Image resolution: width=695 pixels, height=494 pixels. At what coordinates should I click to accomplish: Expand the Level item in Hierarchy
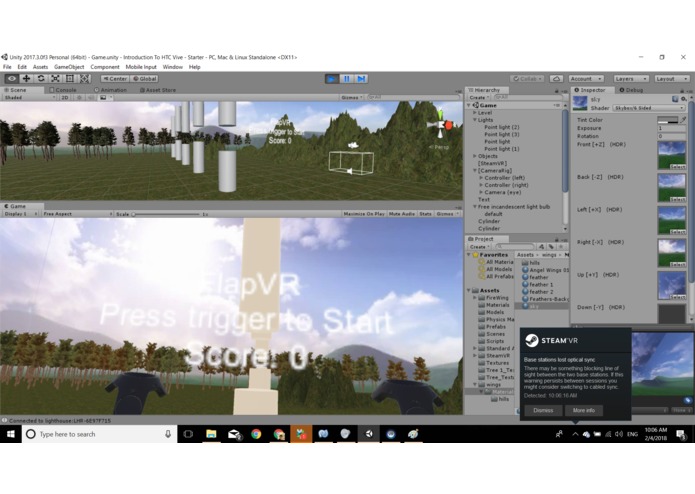click(475, 113)
